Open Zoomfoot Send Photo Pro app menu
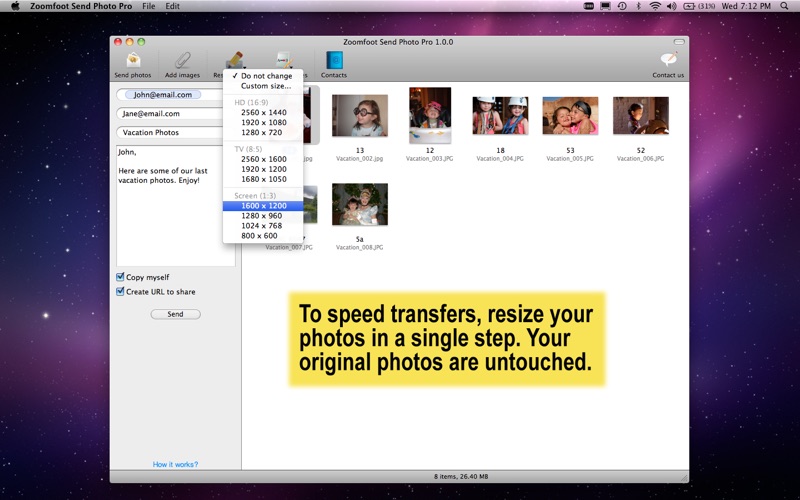Screen dimensions: 800x500 point(81,6)
